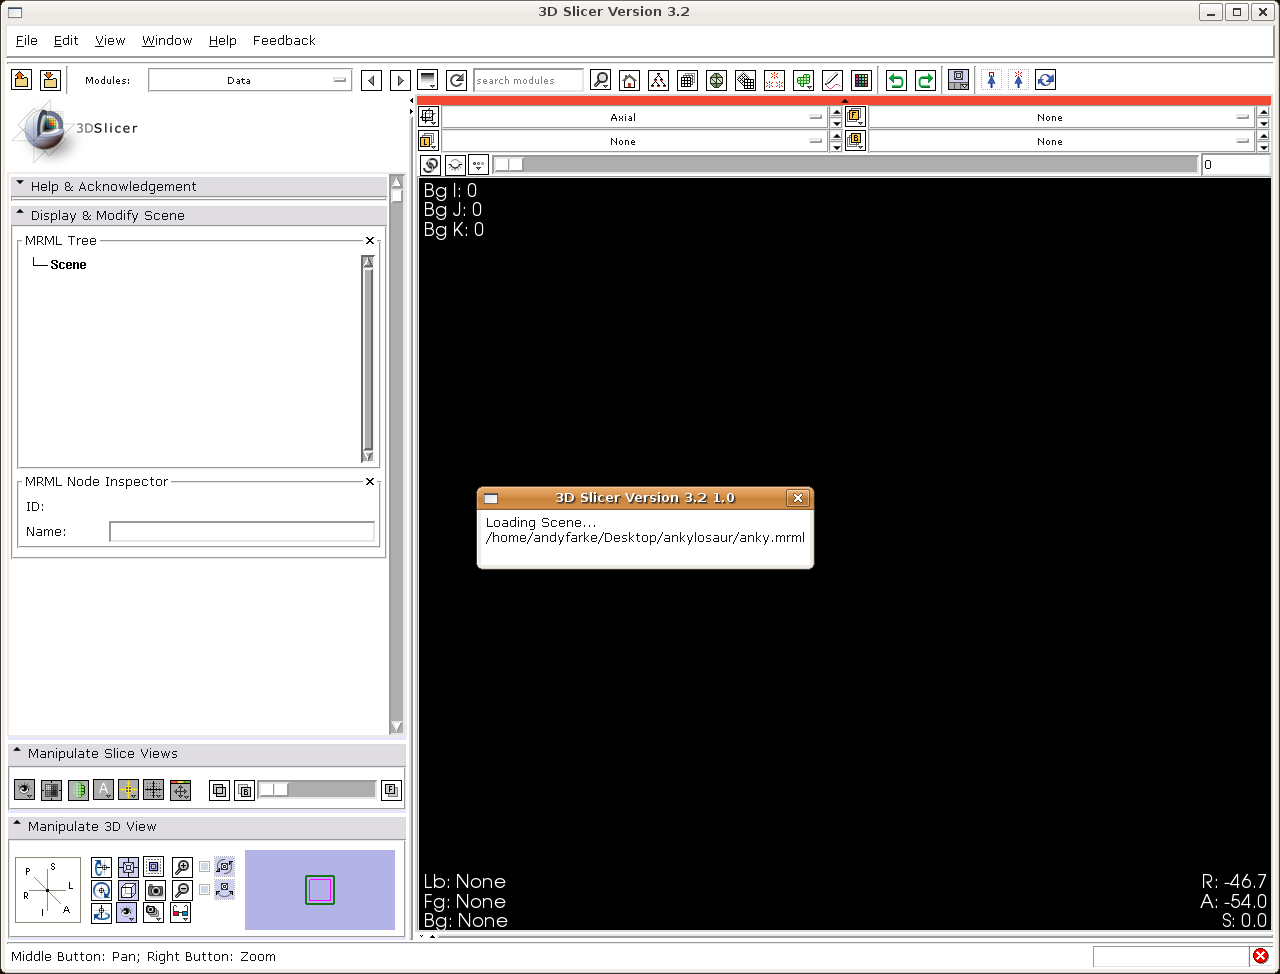Image resolution: width=1280 pixels, height=974 pixels.
Task: Go to the next module with the right arrow
Action: coord(400,80)
